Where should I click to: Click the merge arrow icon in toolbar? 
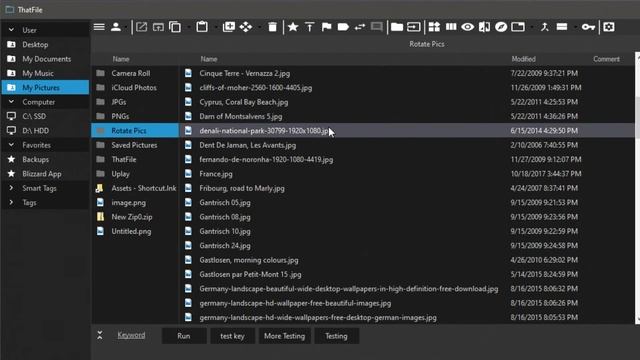544,27
